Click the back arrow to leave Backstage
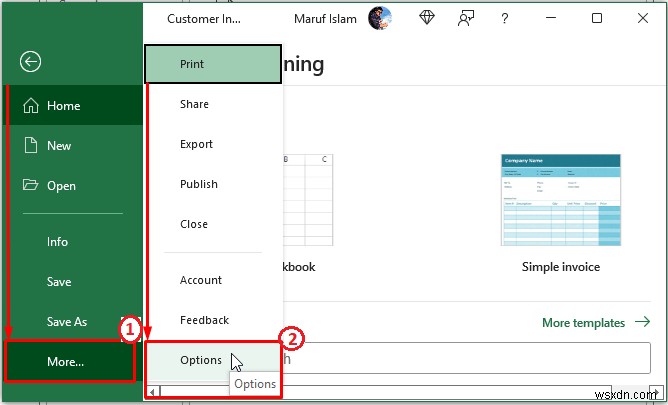The image size is (668, 405). (30, 62)
